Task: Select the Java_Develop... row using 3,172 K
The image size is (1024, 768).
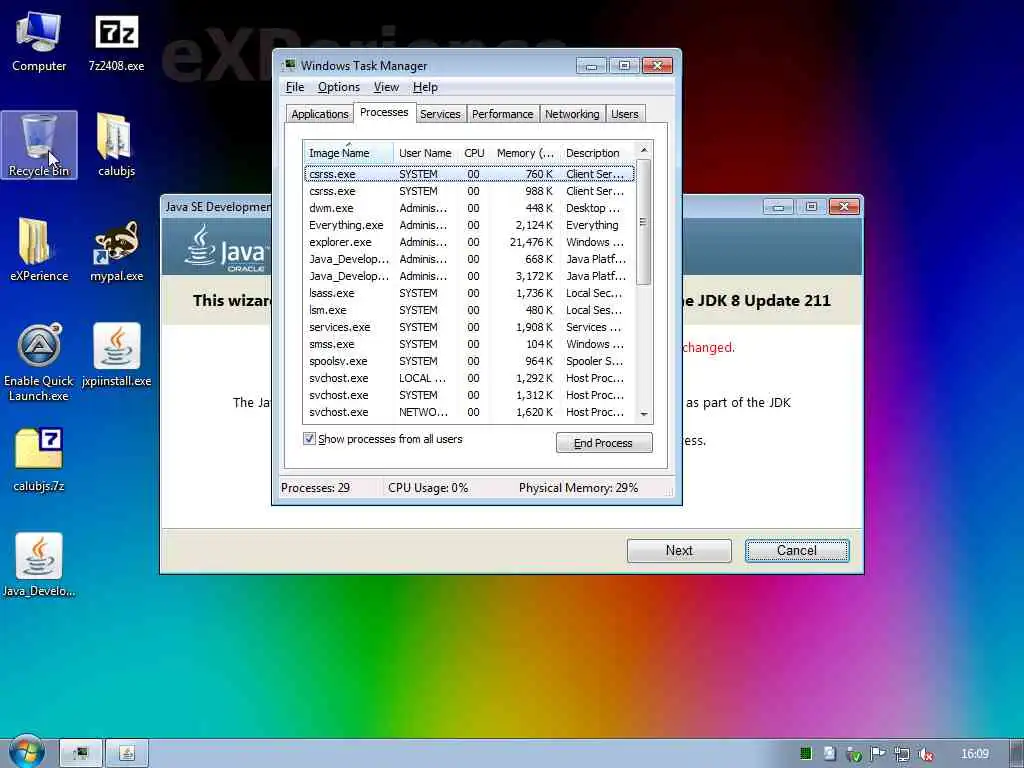Action: click(x=469, y=276)
